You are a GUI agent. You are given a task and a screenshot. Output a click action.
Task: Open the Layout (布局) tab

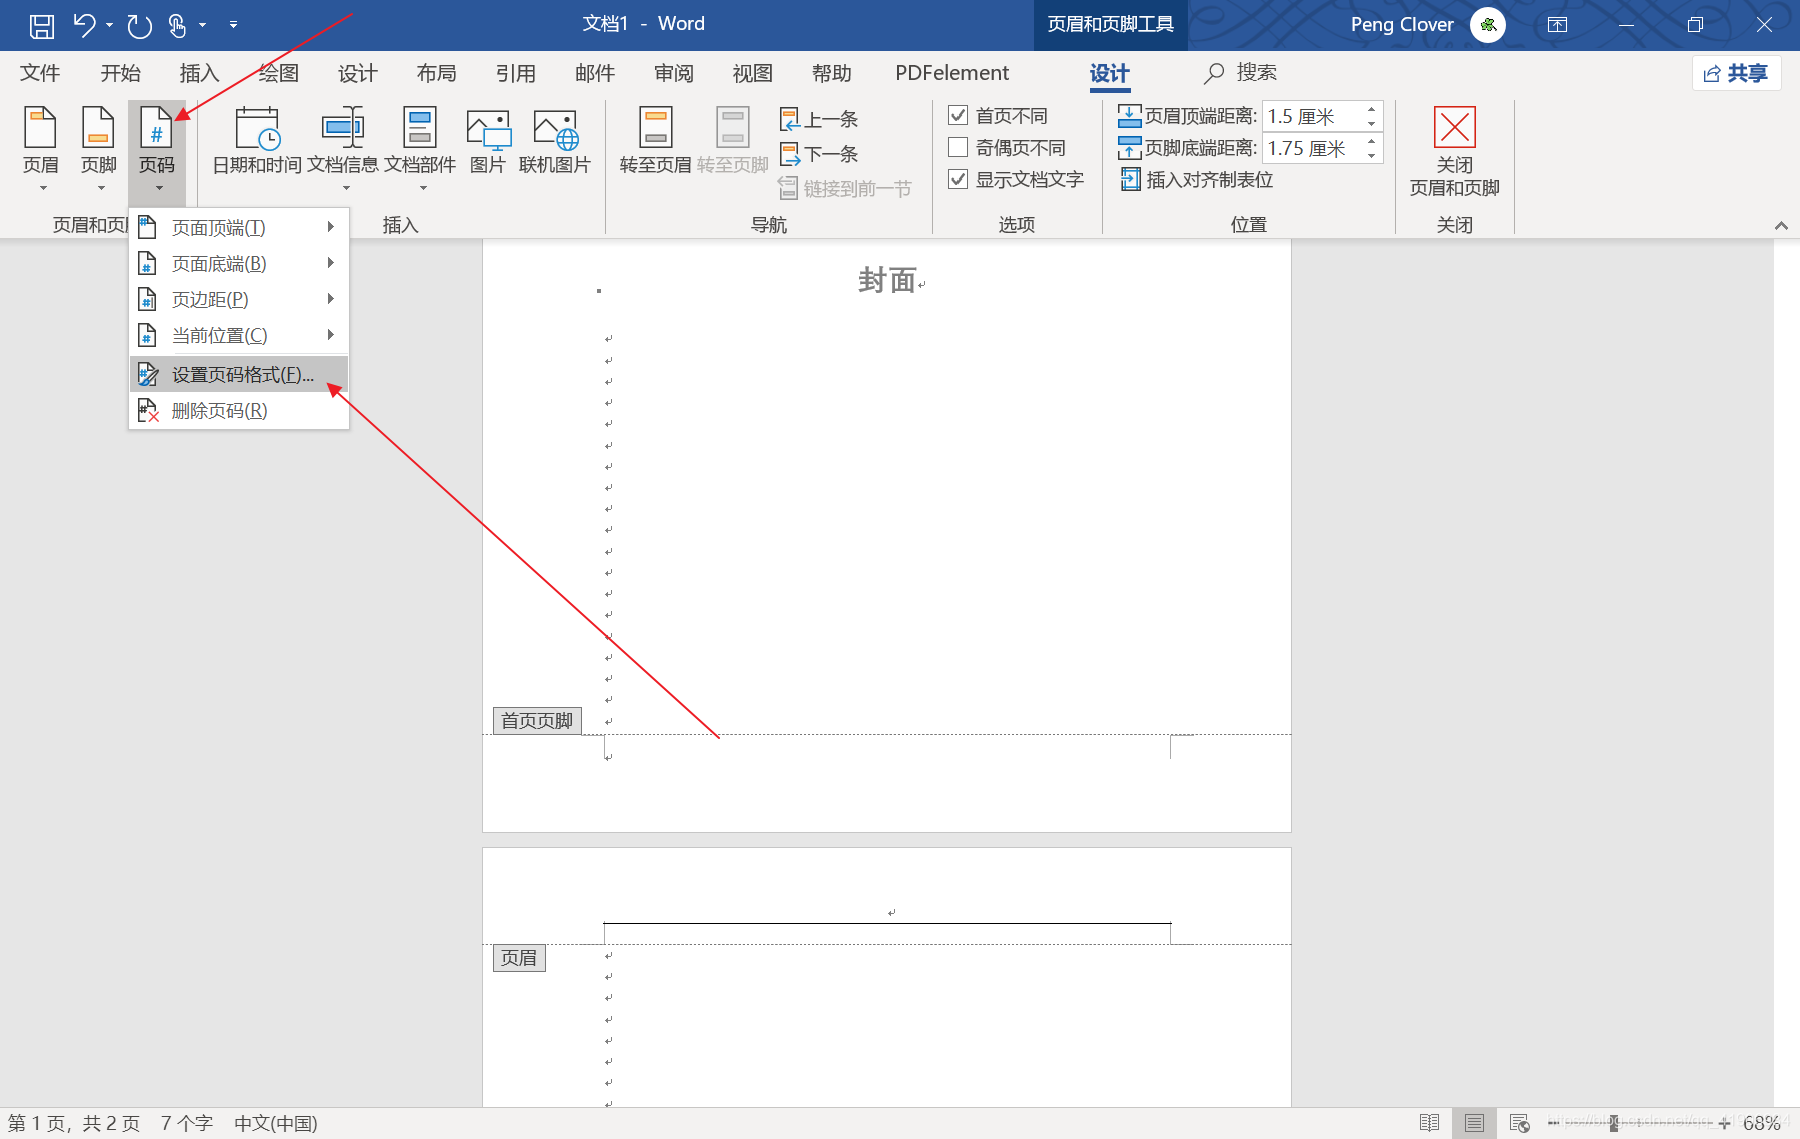click(436, 73)
